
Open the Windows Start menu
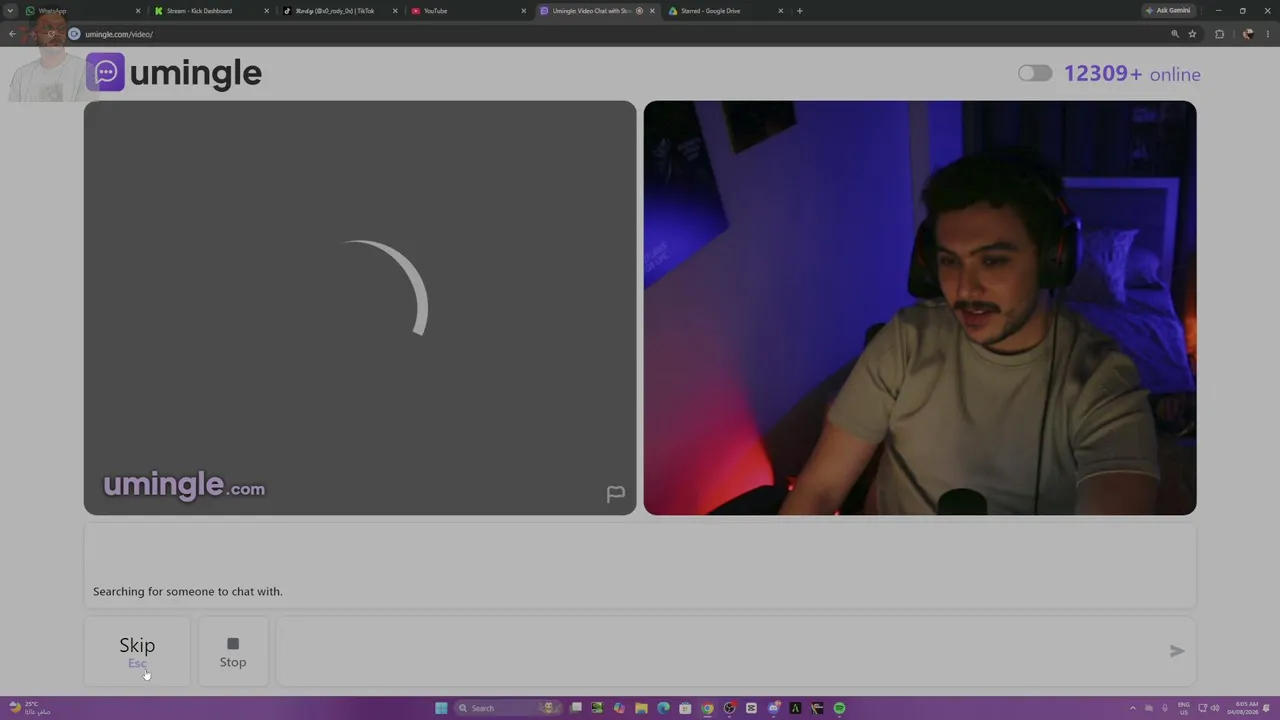pos(441,708)
